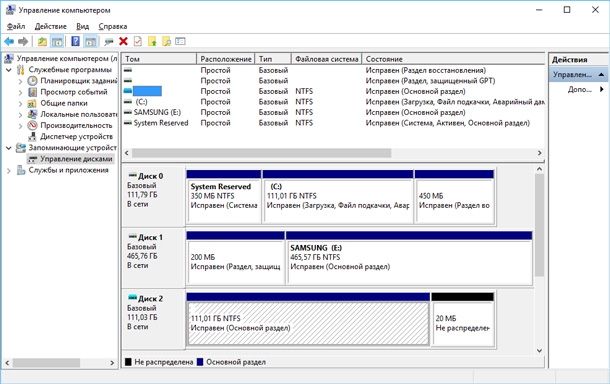Select the SAMSUNG (E:) volume row
Image resolution: width=610 pixels, height=384 pixels.
333,112
